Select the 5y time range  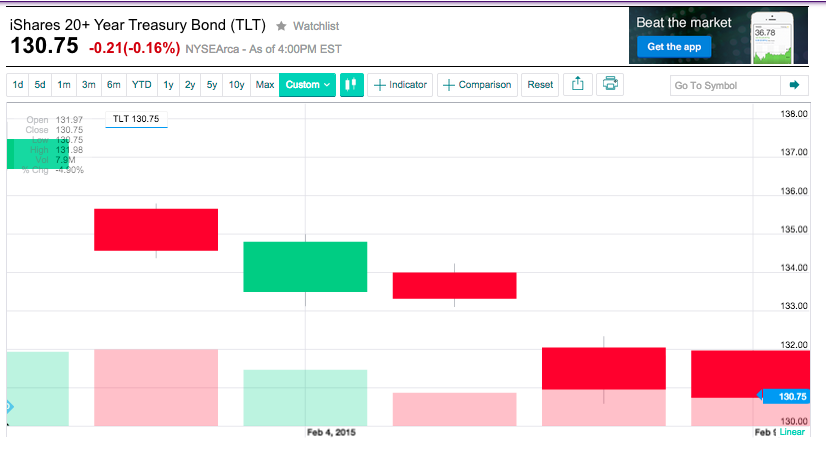[212, 85]
